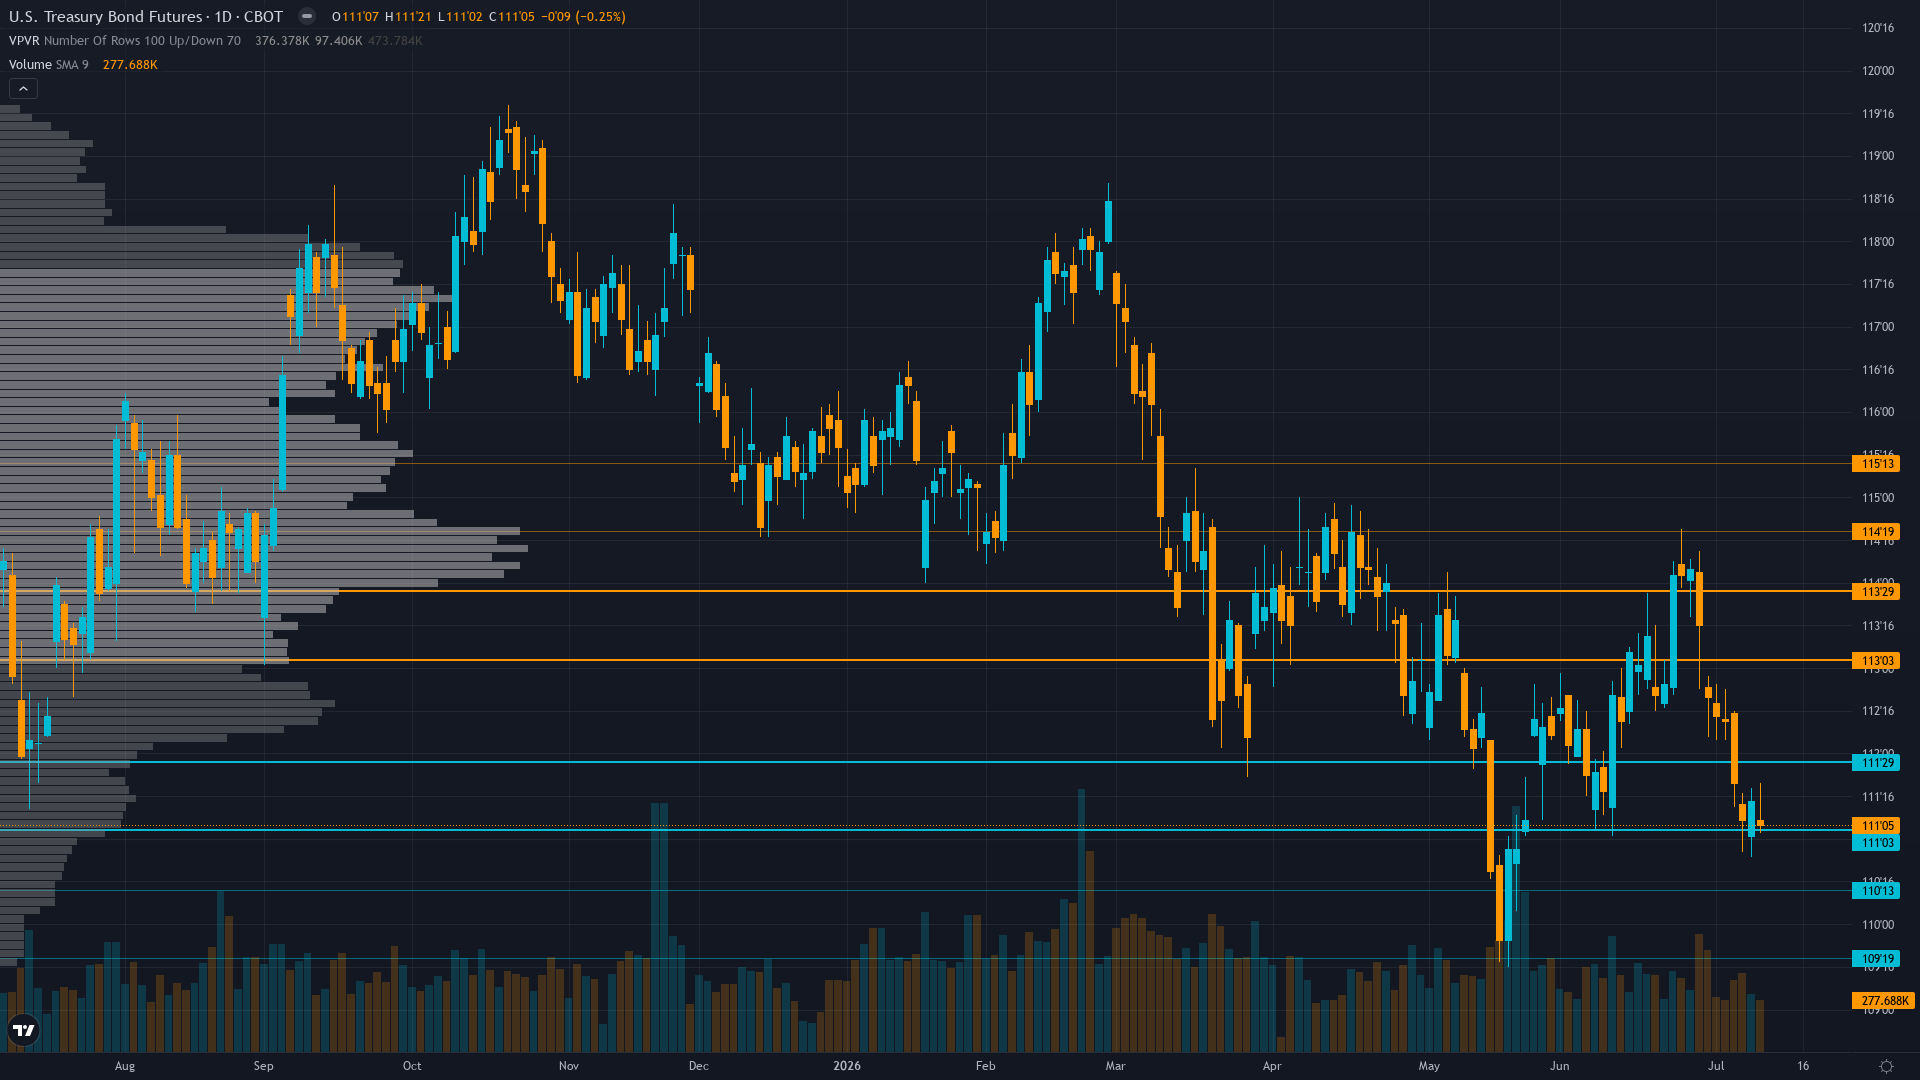
Task: Click the May label on time axis
Action: point(1429,1066)
